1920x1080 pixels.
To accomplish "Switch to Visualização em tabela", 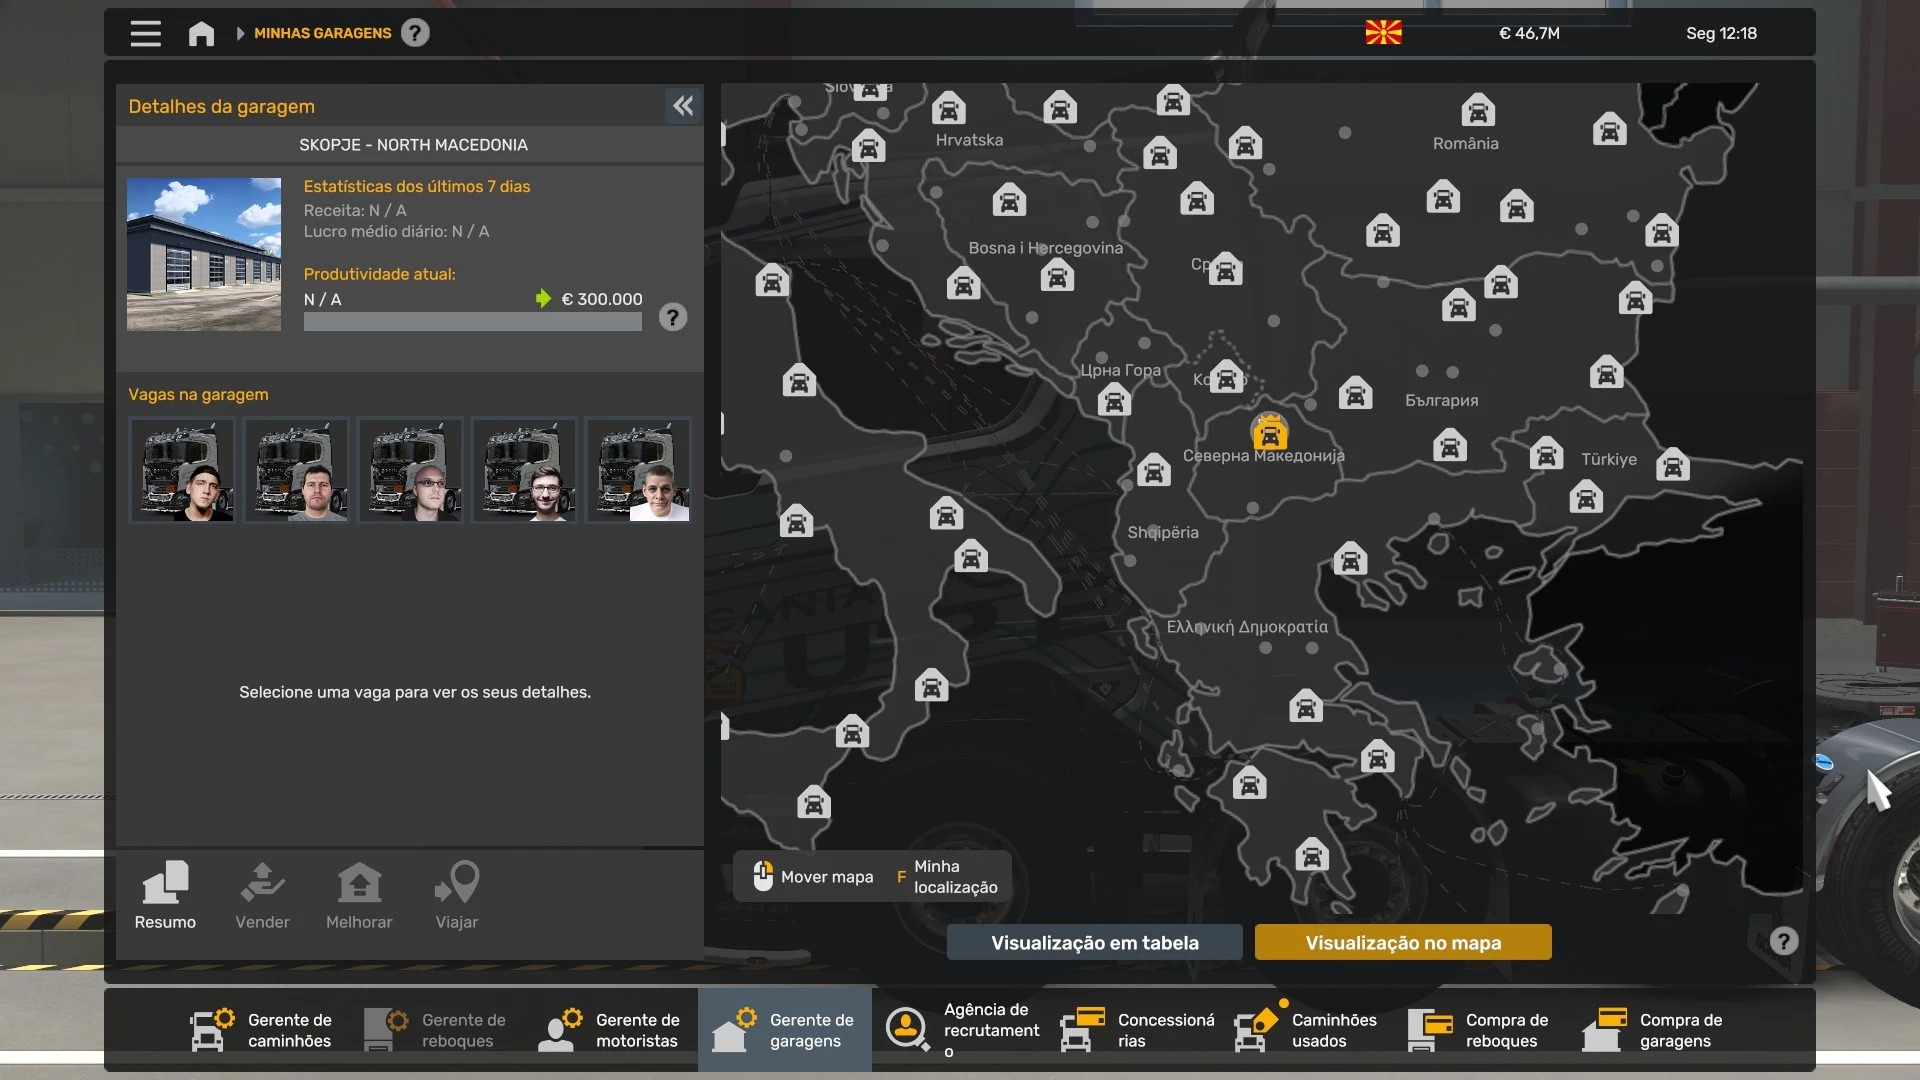I will point(1095,942).
